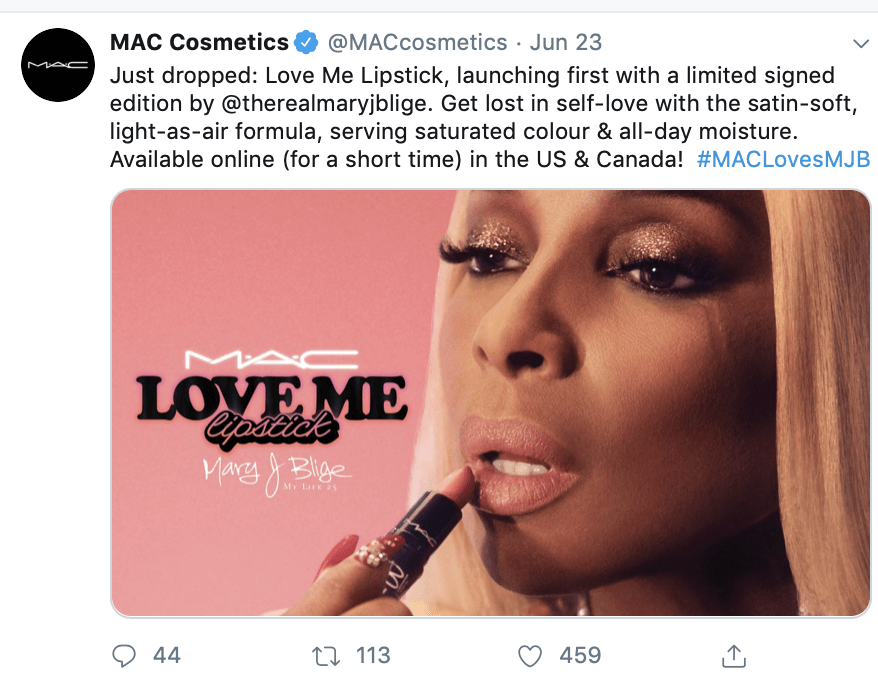Click the tweet body text to open
878x680 pixels.
(483, 118)
